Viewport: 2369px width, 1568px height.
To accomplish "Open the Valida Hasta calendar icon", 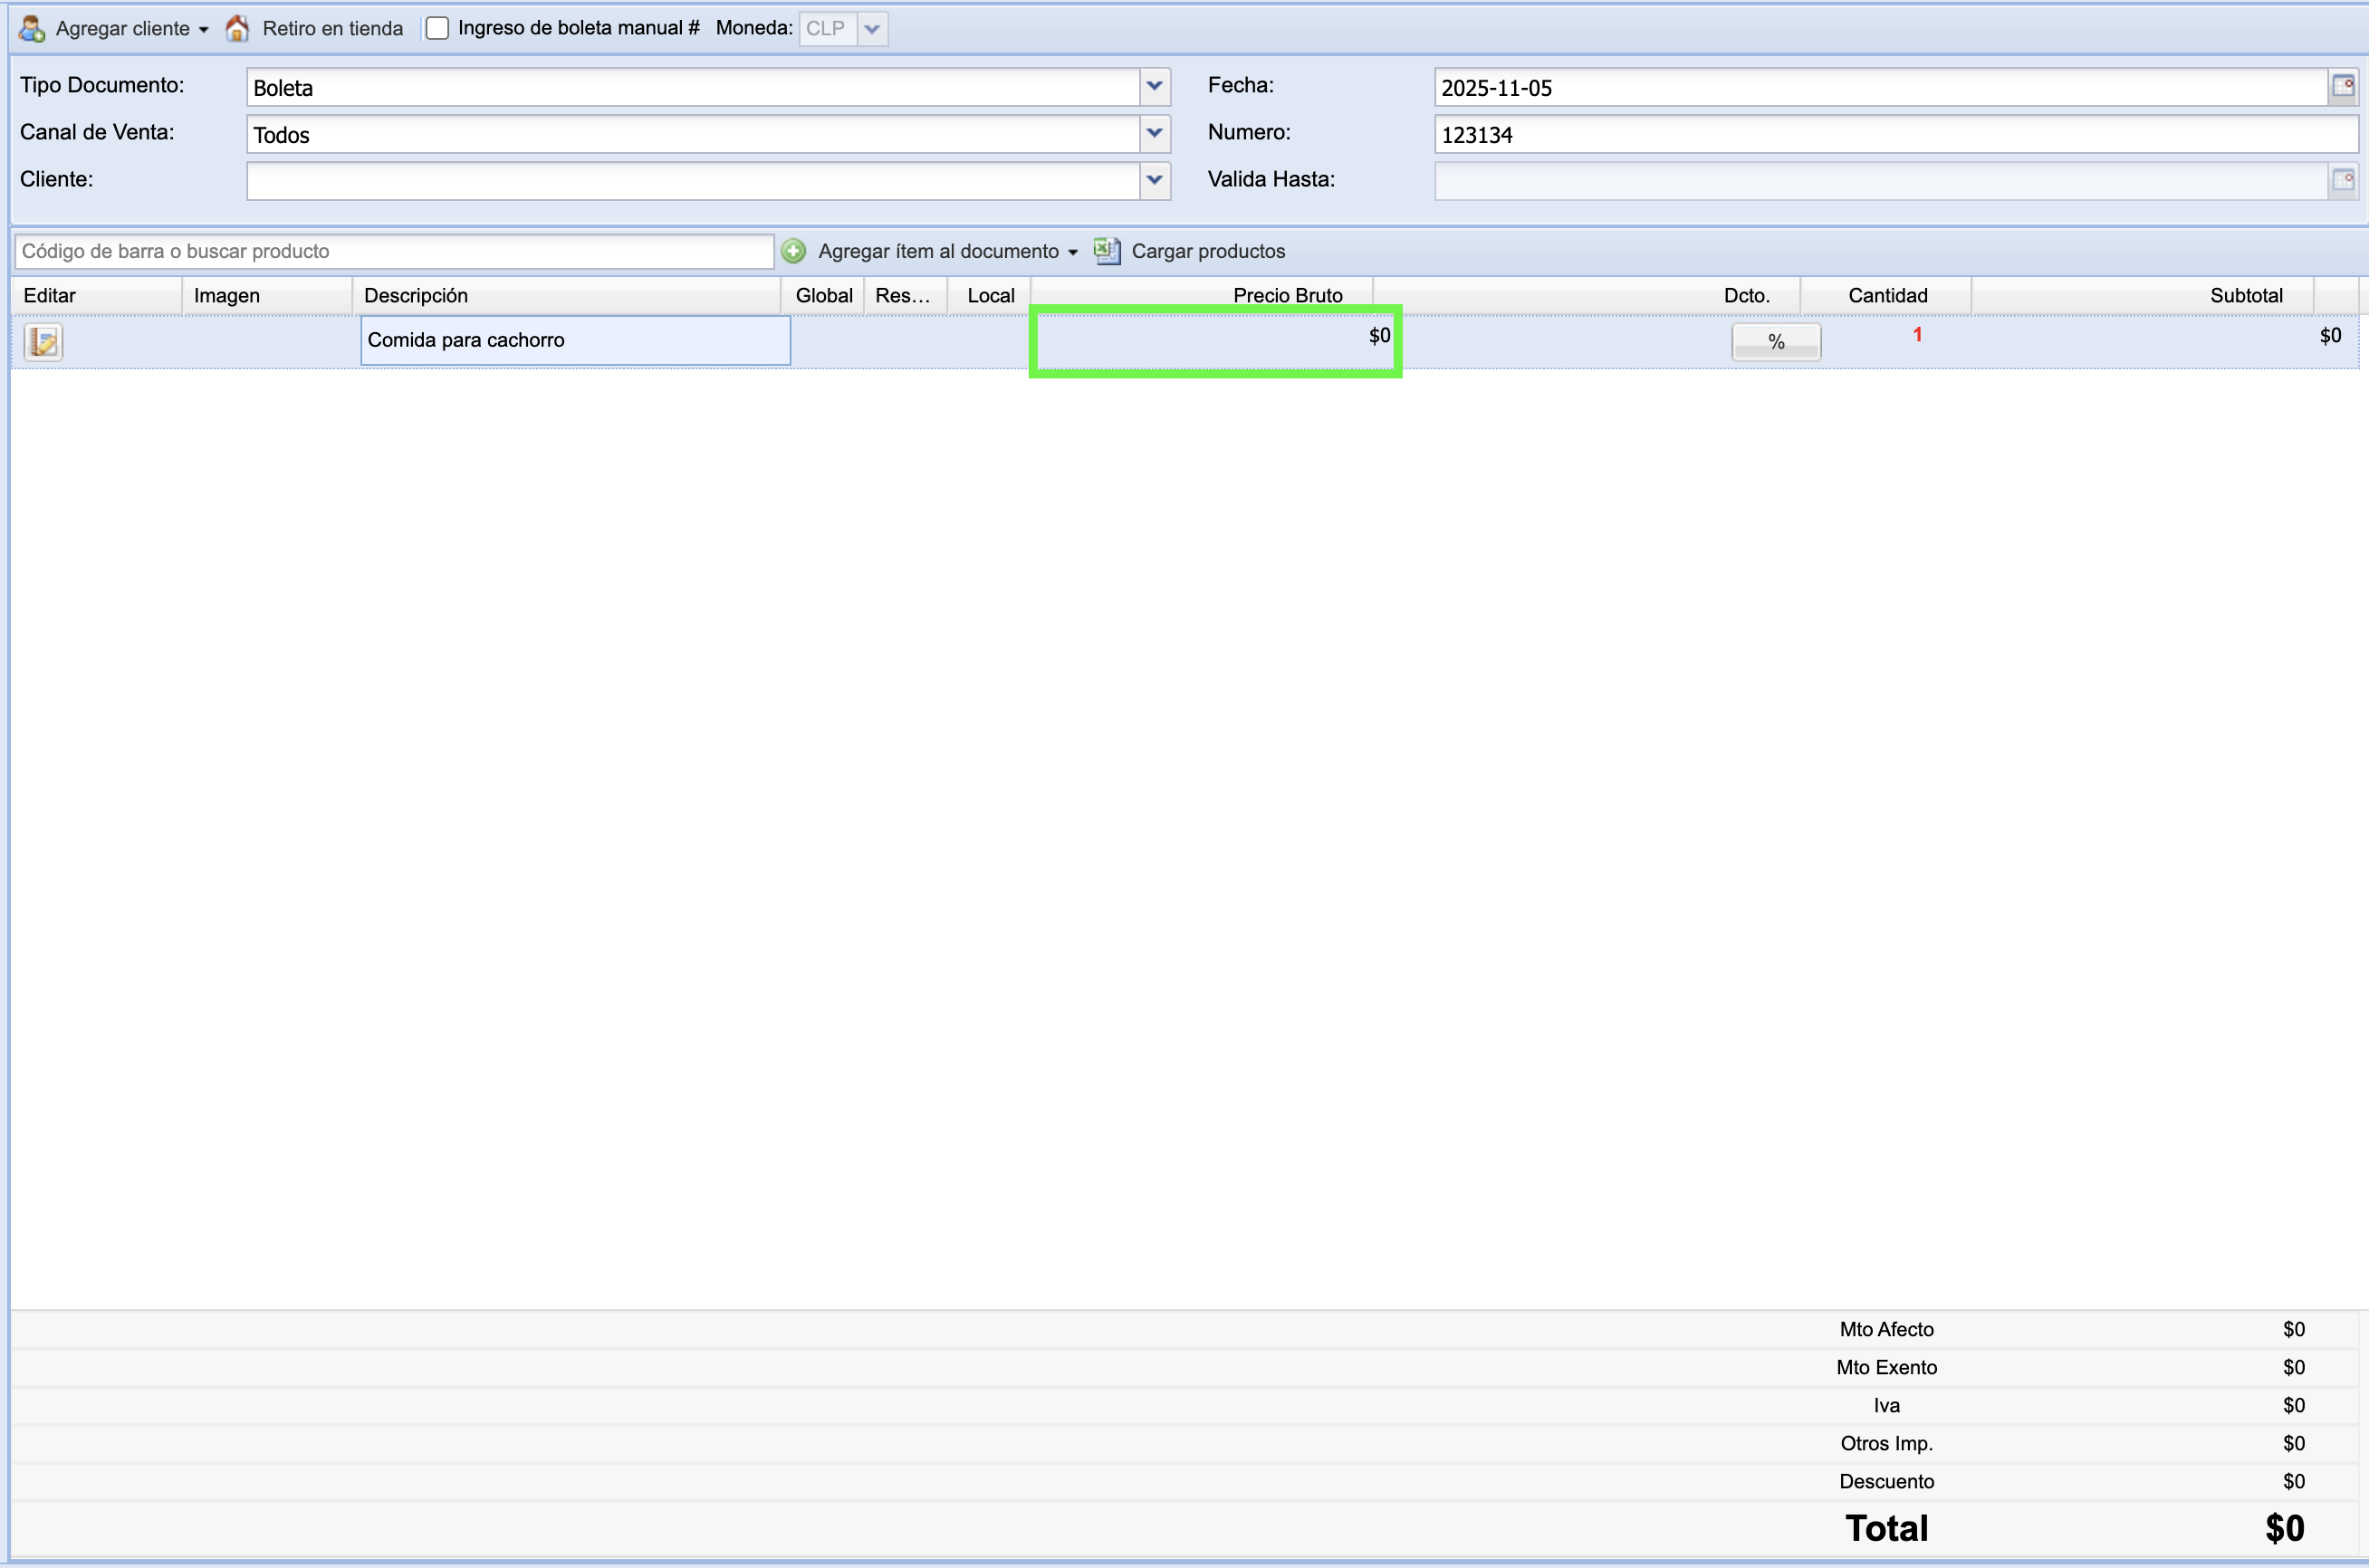I will point(2343,180).
